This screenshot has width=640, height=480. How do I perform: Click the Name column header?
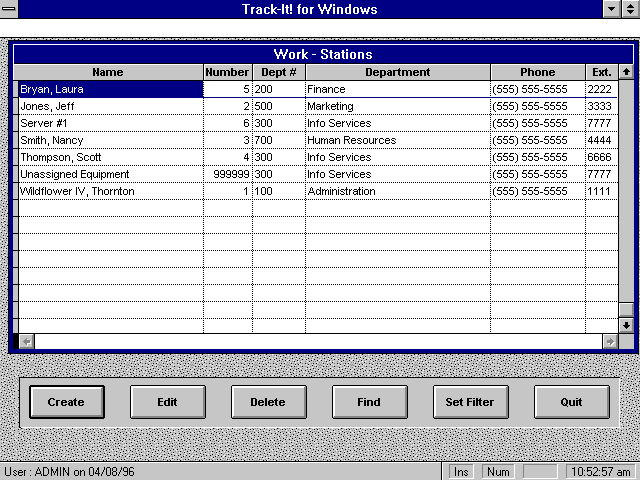tap(108, 72)
